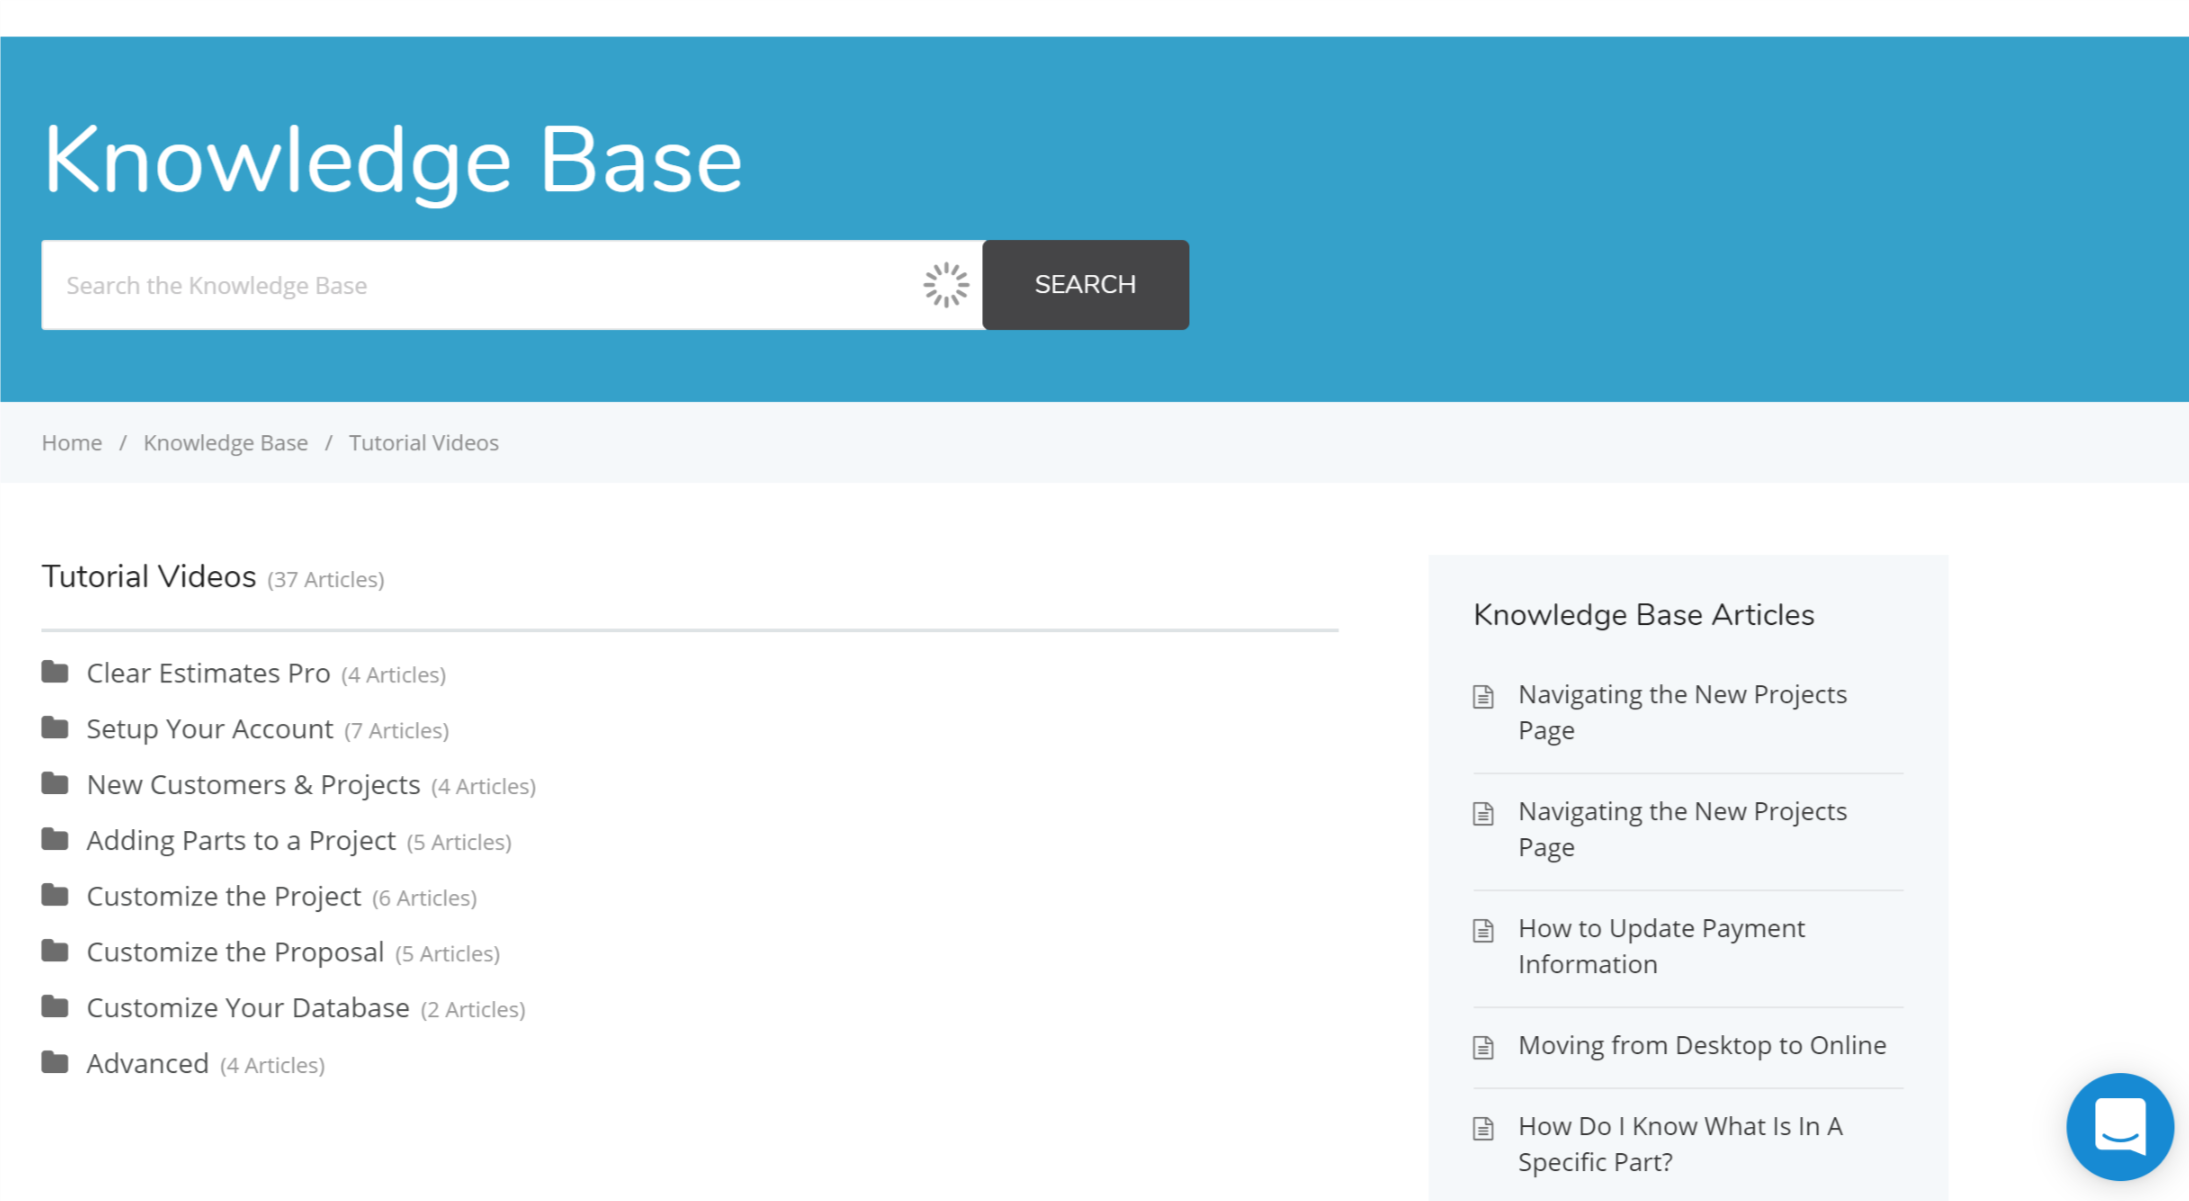Click the Knowledge Base breadcrumb link
The height and width of the screenshot is (1201, 2189).
pos(225,442)
